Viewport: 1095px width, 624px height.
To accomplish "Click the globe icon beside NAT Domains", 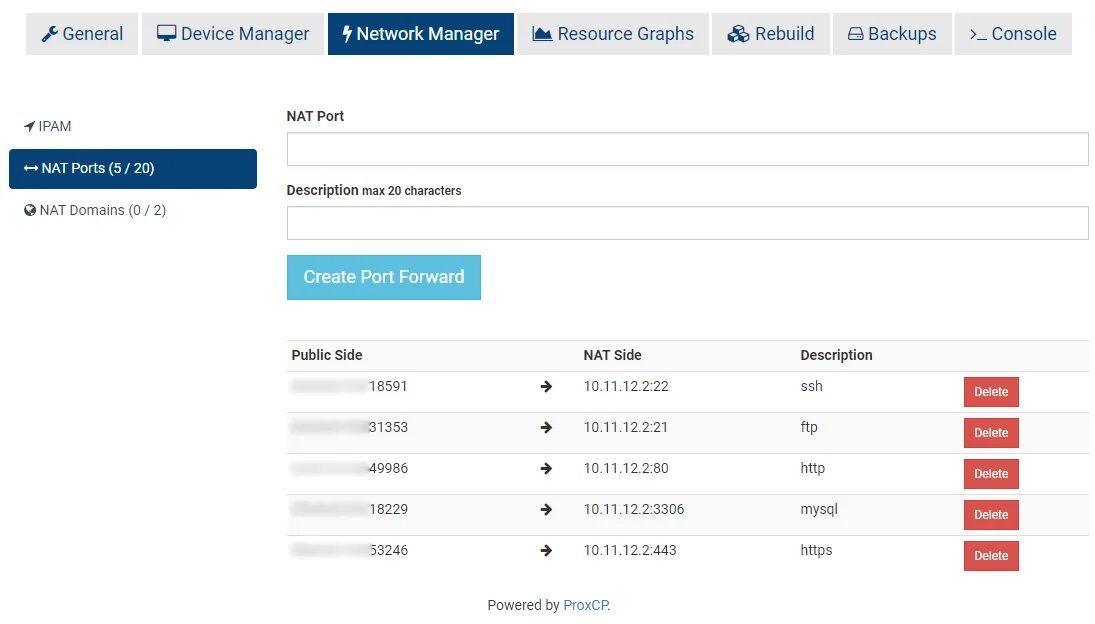I will click(x=30, y=210).
